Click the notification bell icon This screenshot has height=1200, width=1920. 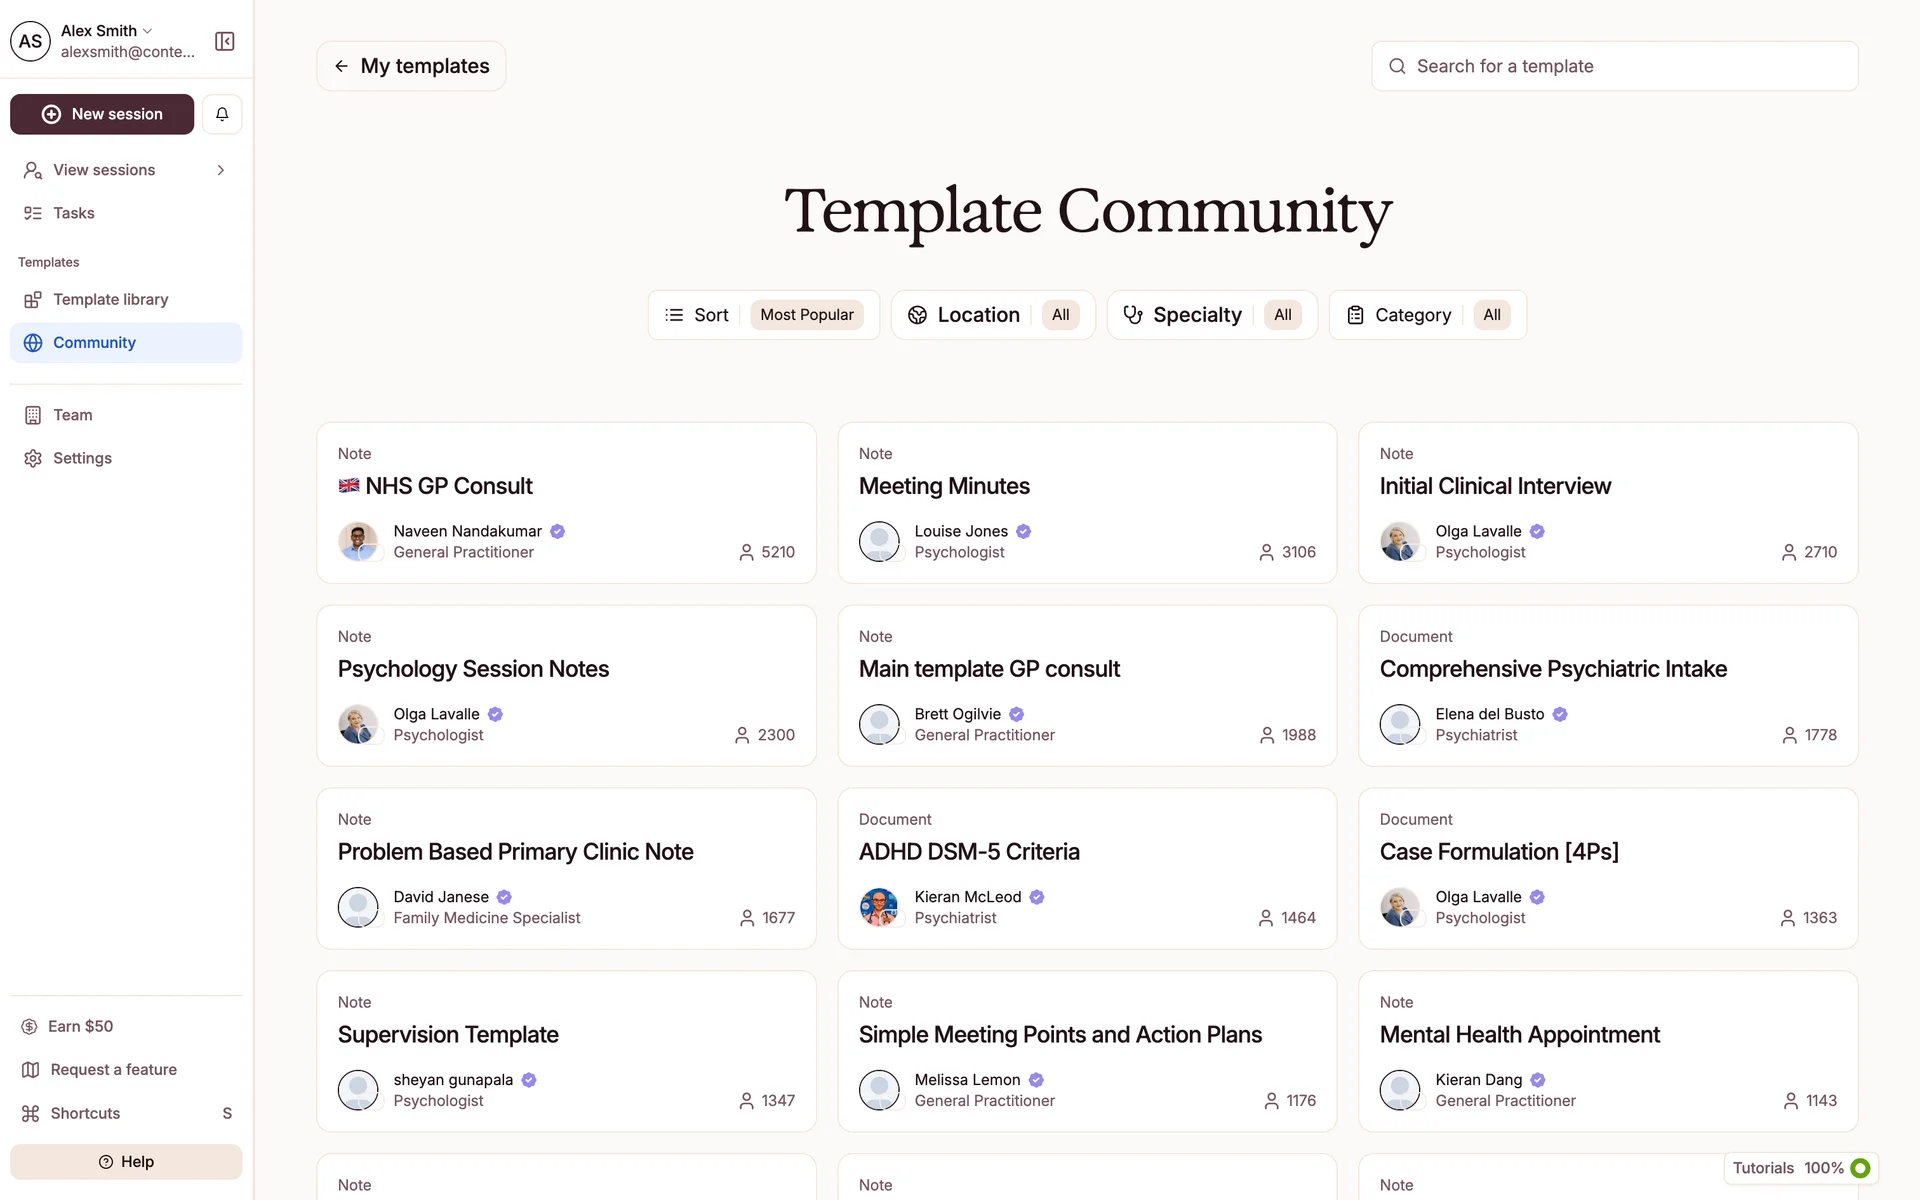point(222,114)
